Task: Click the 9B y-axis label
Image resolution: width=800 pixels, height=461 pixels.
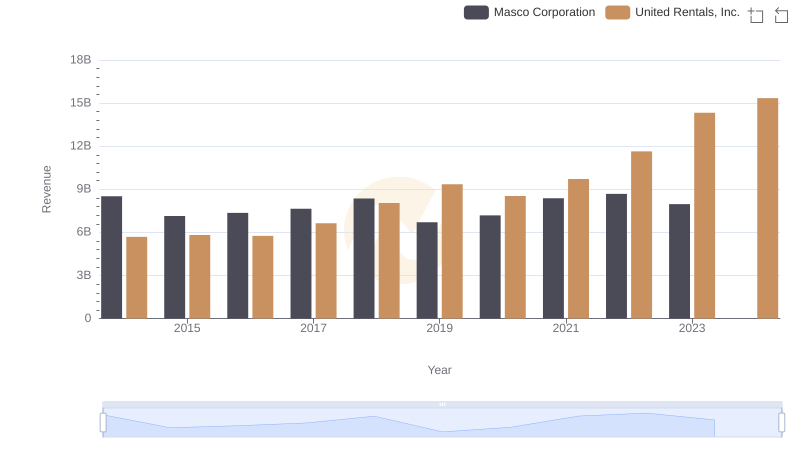Action: [84, 189]
